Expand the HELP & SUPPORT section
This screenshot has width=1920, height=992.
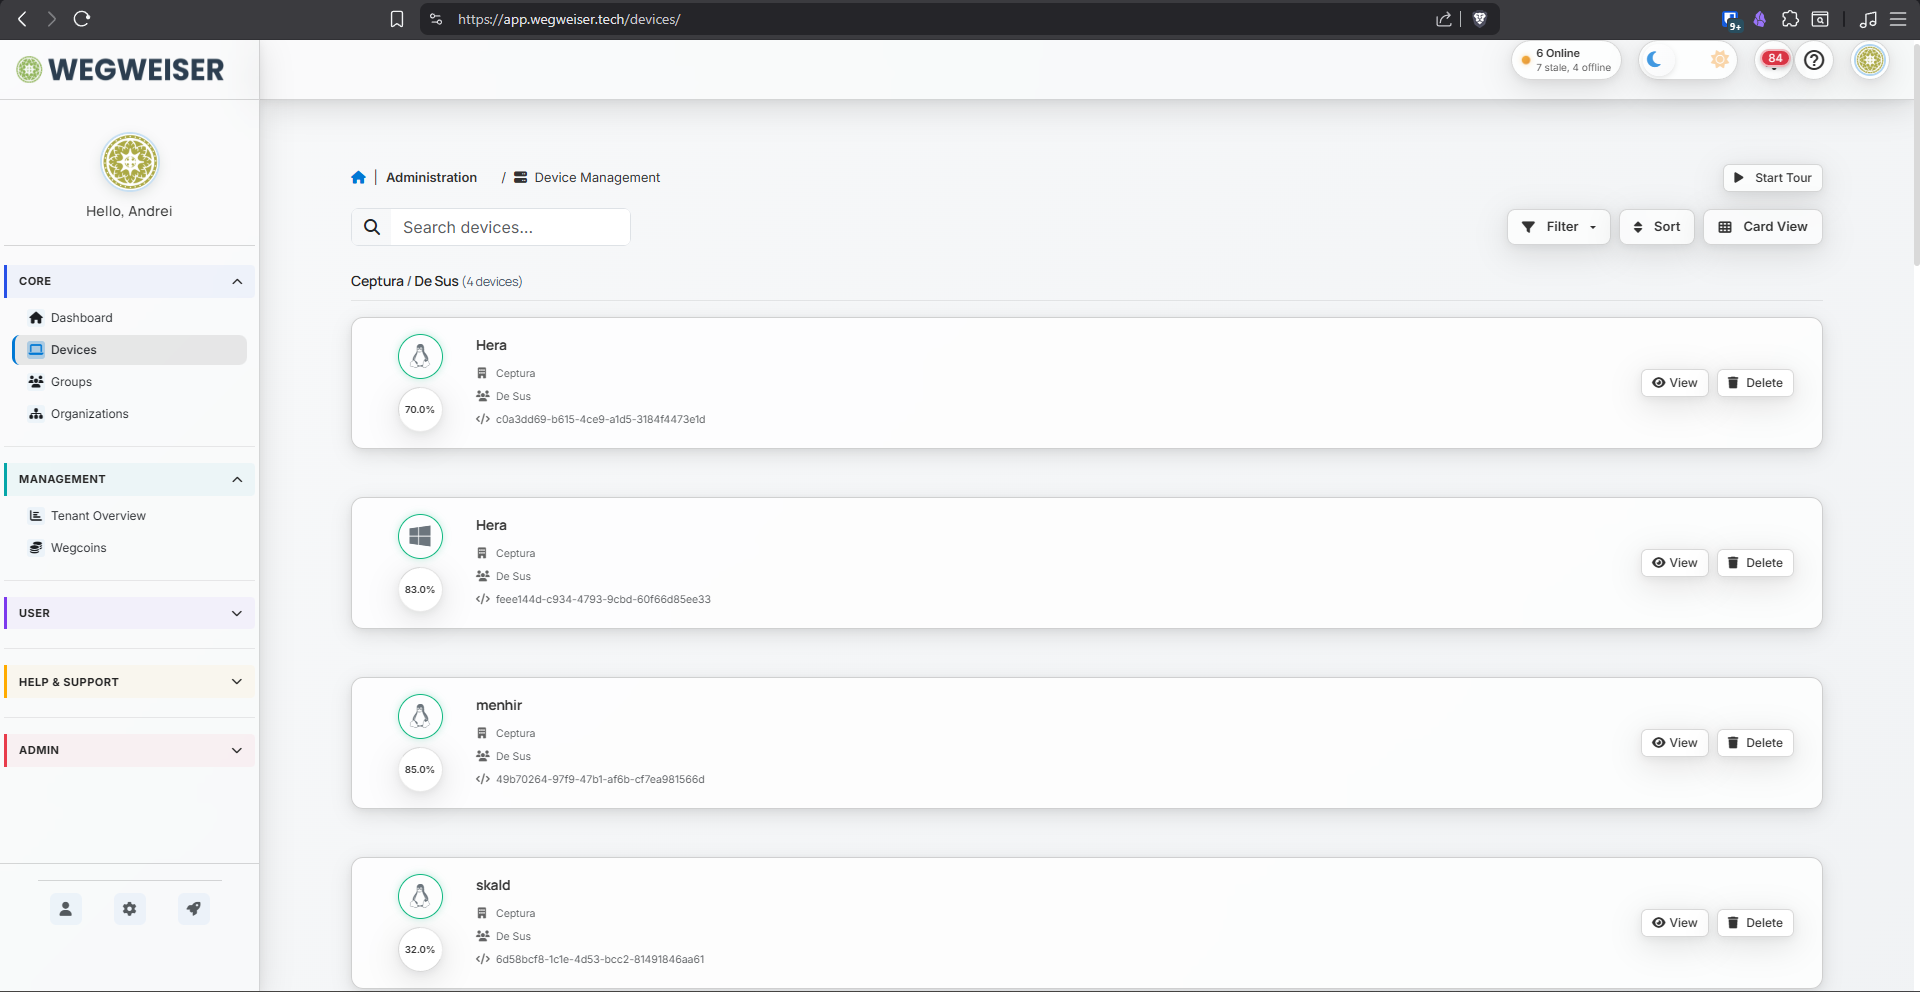tap(130, 682)
